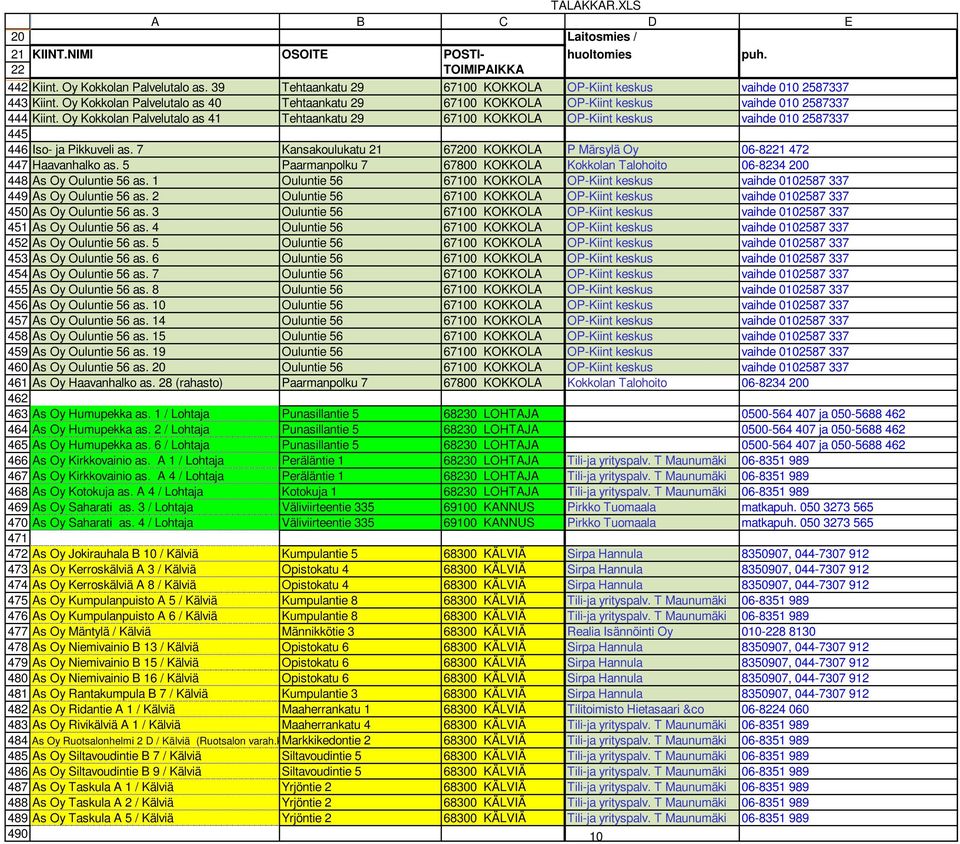Click cell Kotokuja 1

pos(360,491)
